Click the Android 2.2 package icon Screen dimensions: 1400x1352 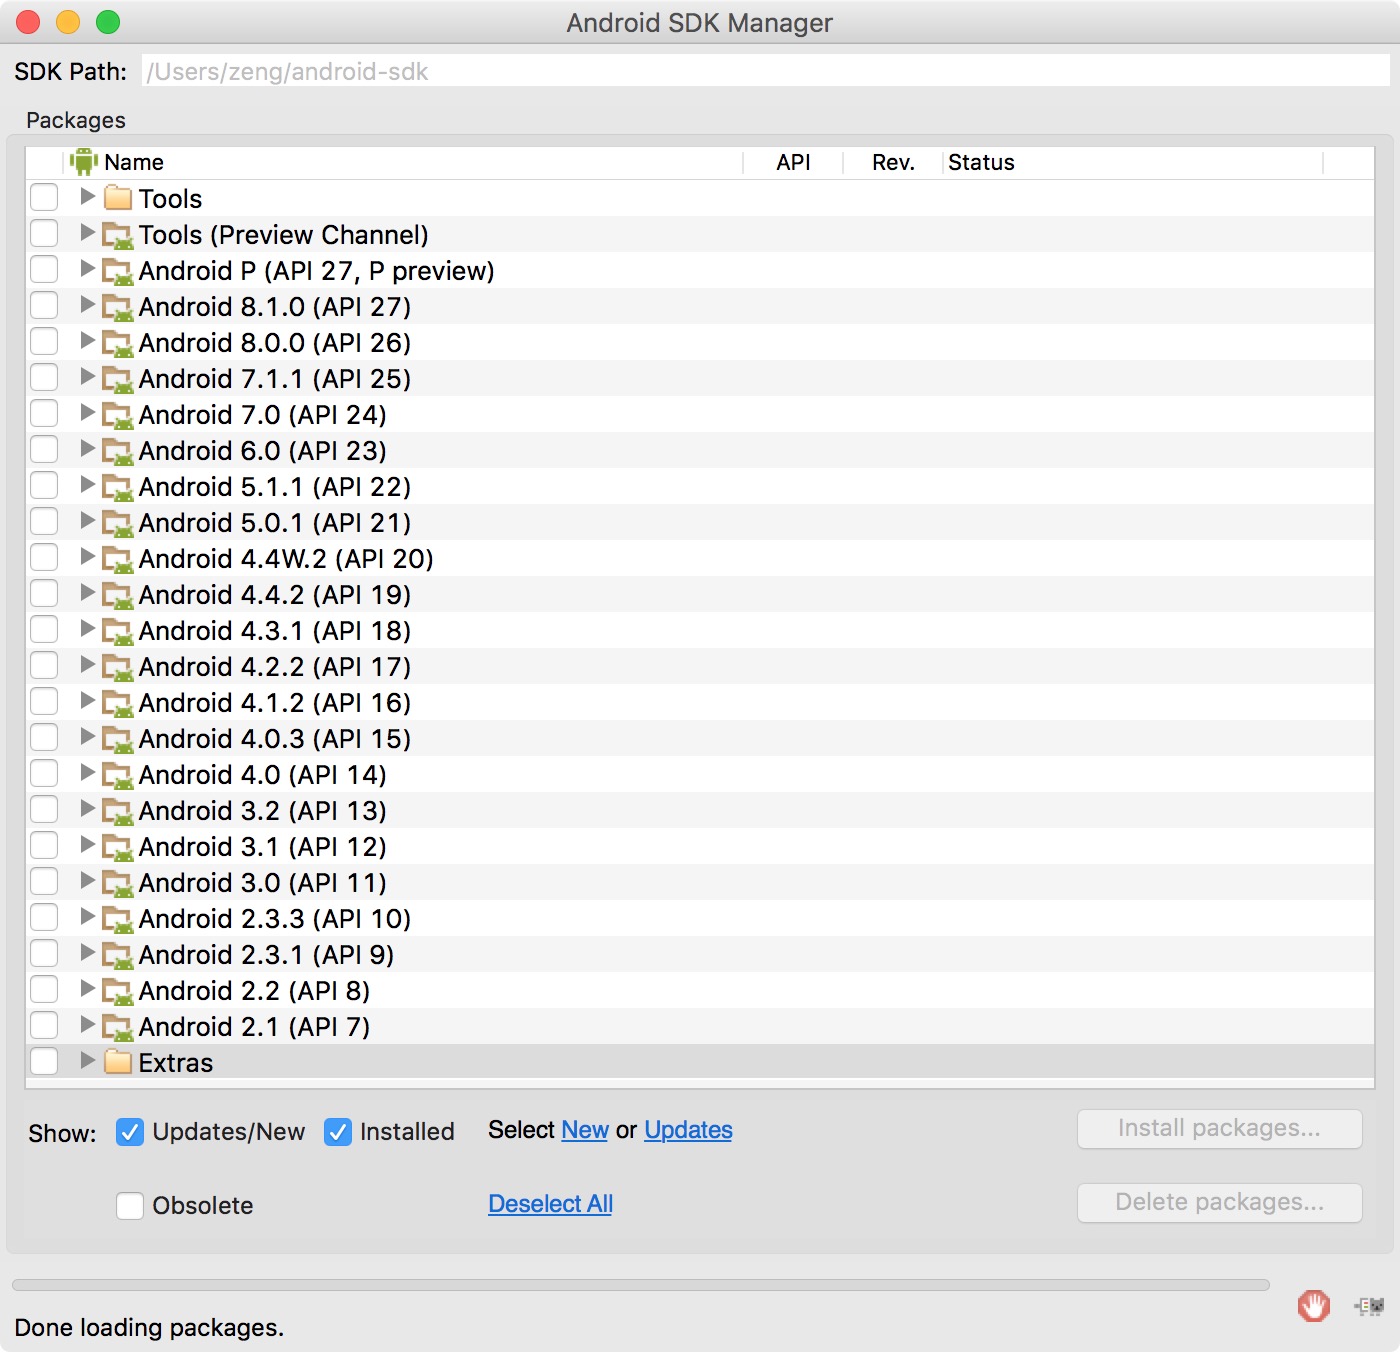point(118,992)
